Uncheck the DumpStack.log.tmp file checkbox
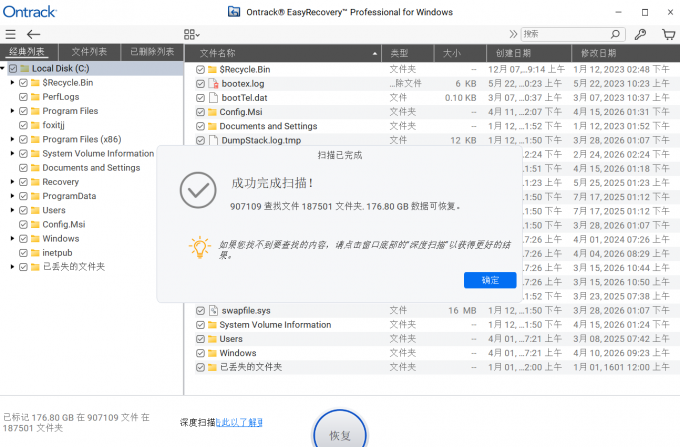Screen dimensions: 680x447 200,140
